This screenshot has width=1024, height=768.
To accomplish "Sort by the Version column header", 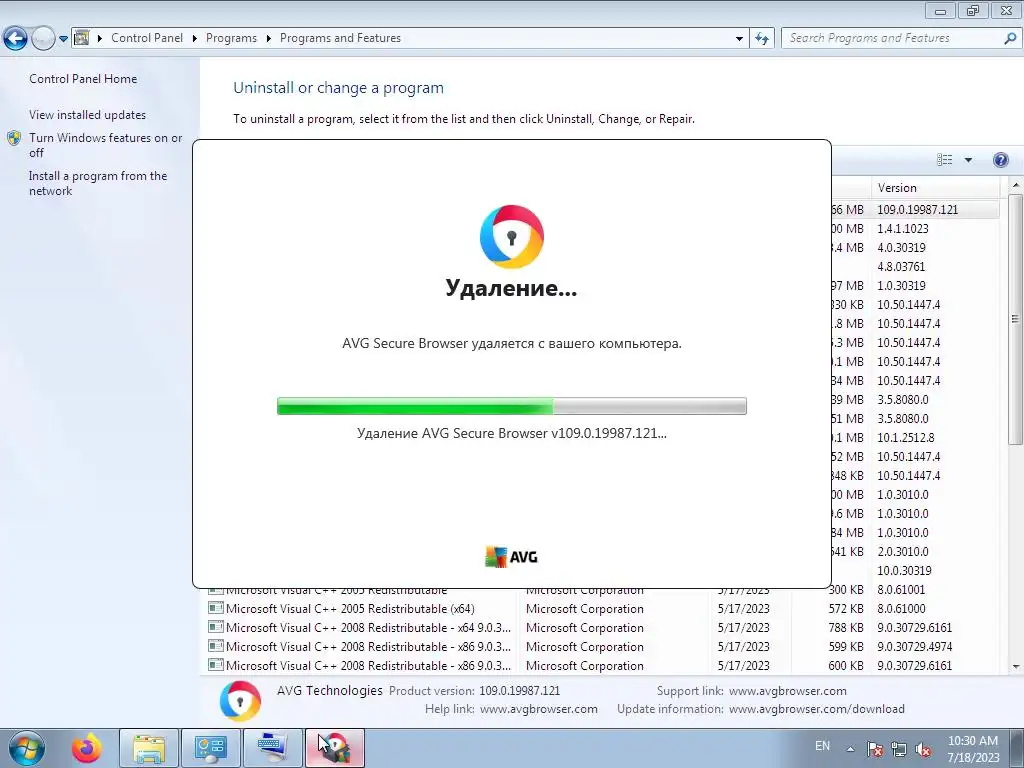I will pyautogui.click(x=935, y=187).
